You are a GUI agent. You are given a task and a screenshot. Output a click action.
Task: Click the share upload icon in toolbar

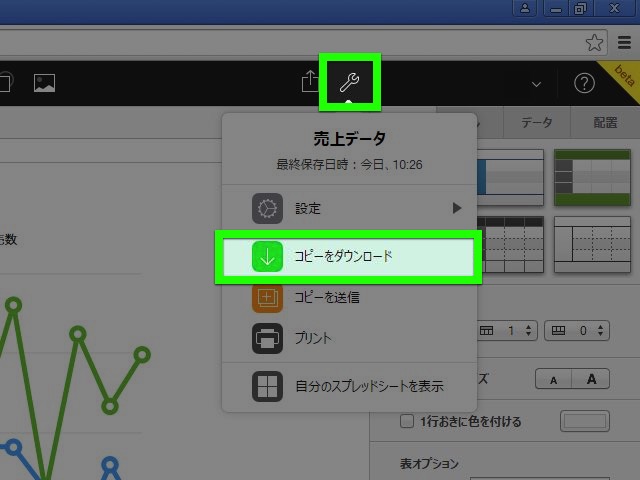point(310,81)
